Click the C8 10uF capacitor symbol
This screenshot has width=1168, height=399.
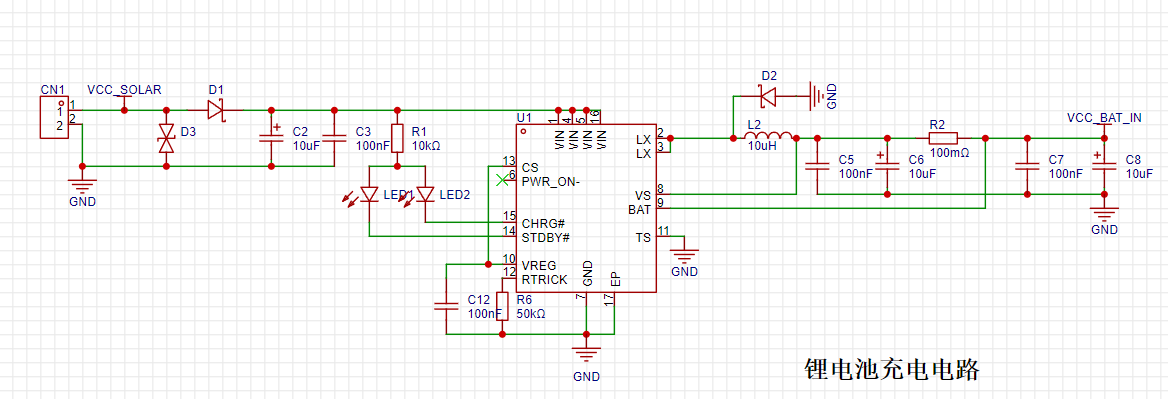[x=1104, y=166]
